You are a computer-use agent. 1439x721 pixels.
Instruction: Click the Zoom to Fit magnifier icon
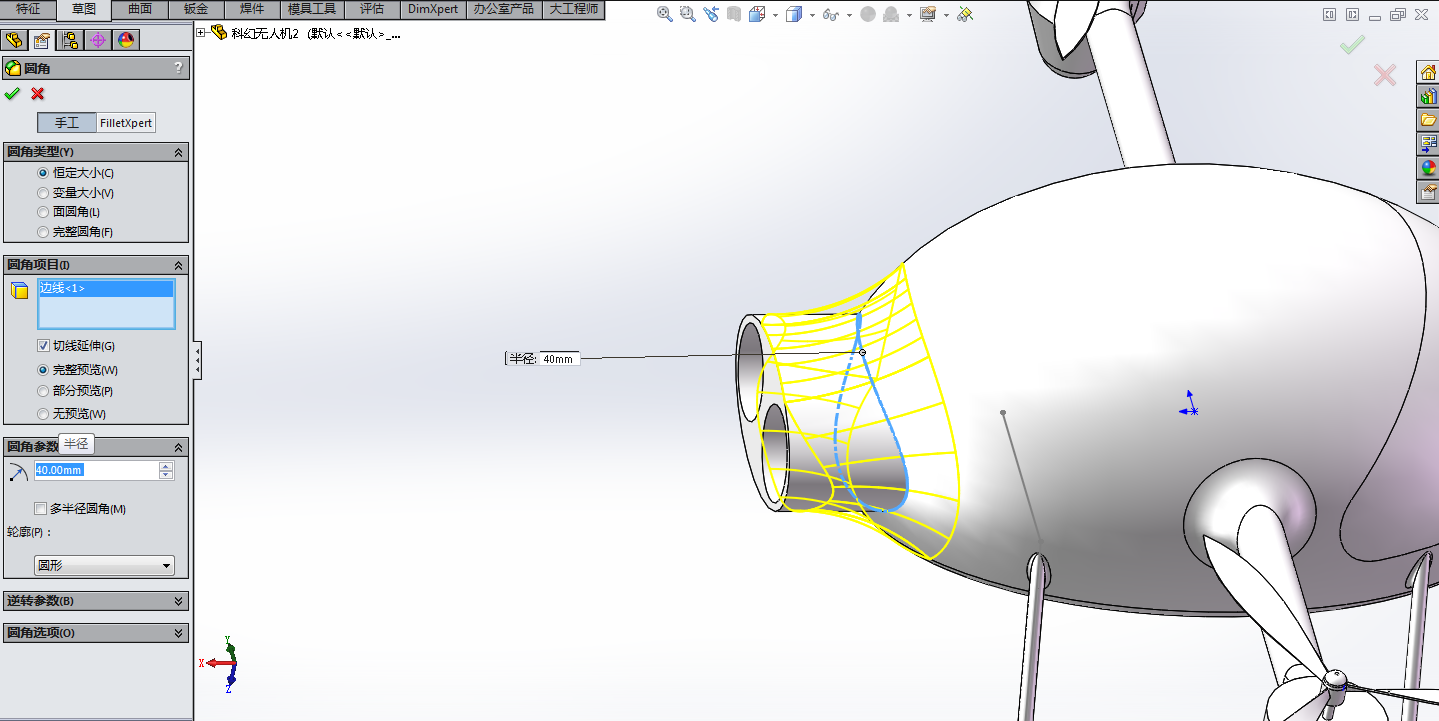coord(665,14)
